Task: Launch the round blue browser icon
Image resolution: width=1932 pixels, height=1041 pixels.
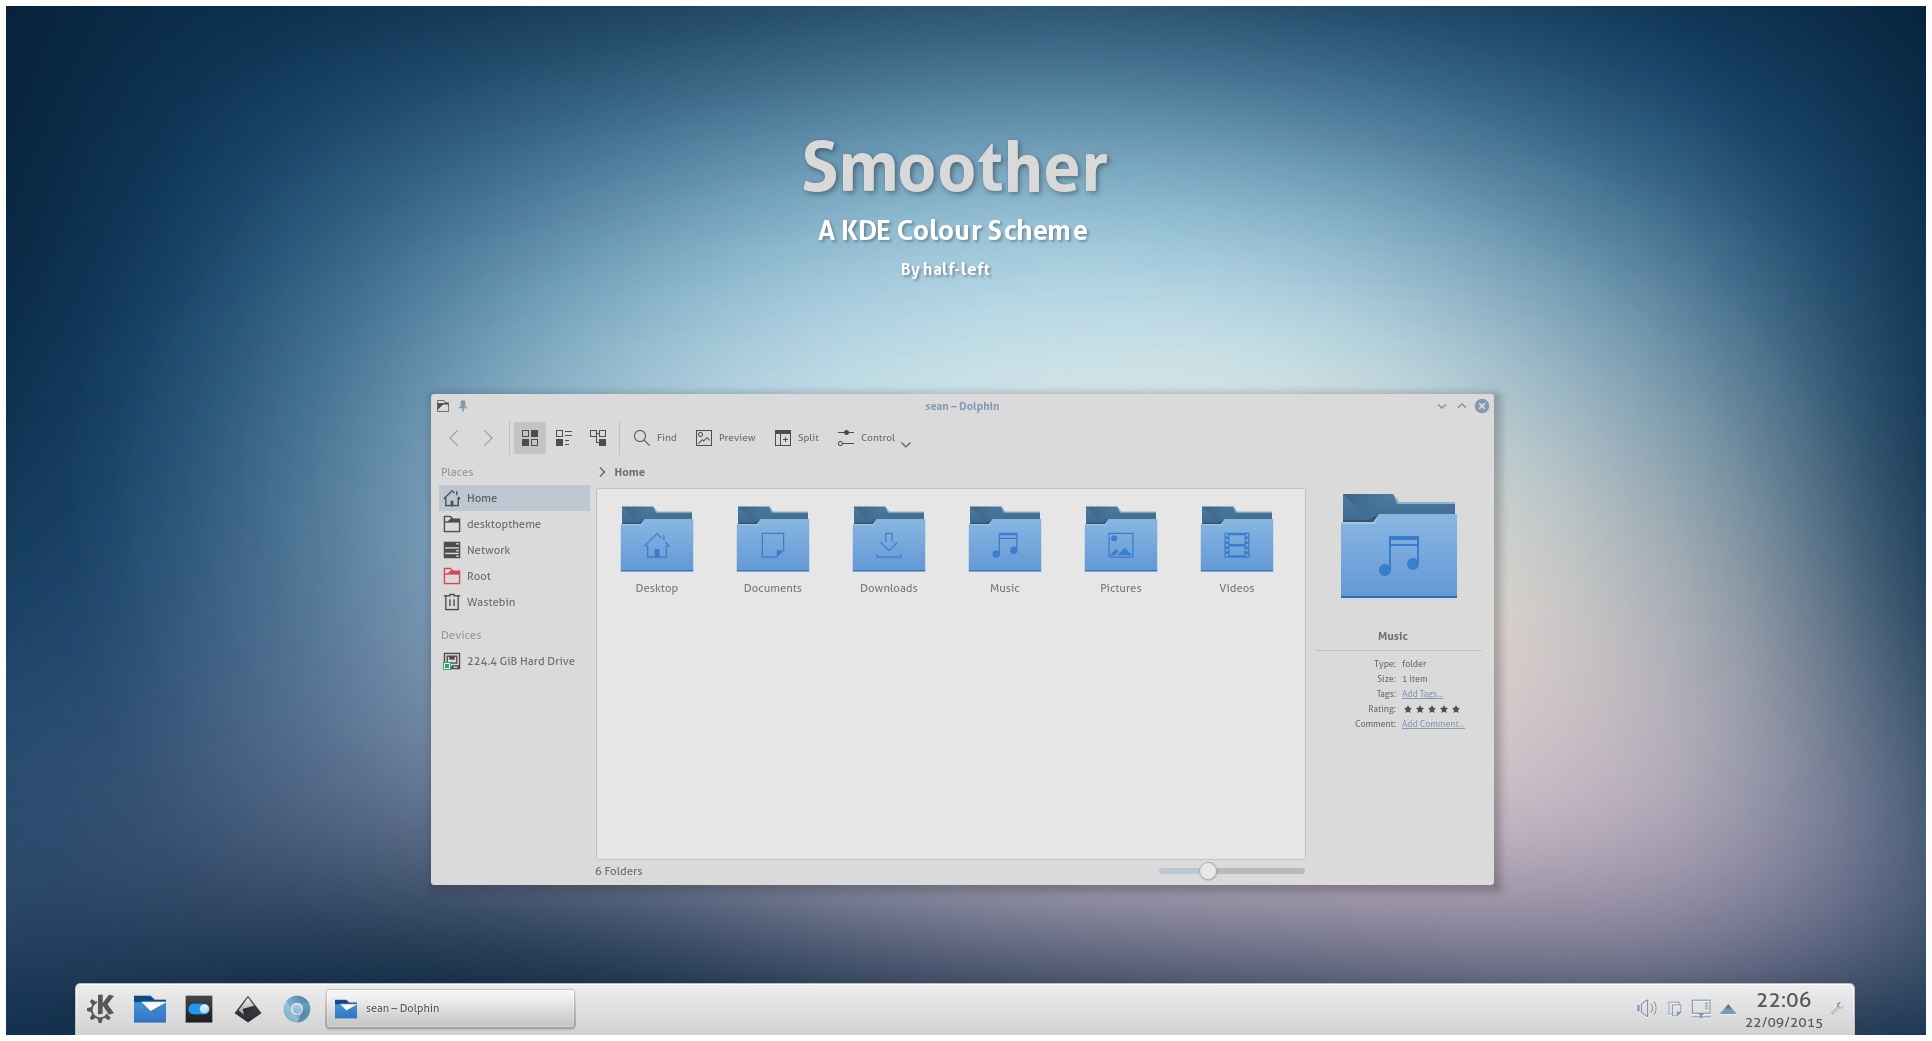Action: (297, 1009)
